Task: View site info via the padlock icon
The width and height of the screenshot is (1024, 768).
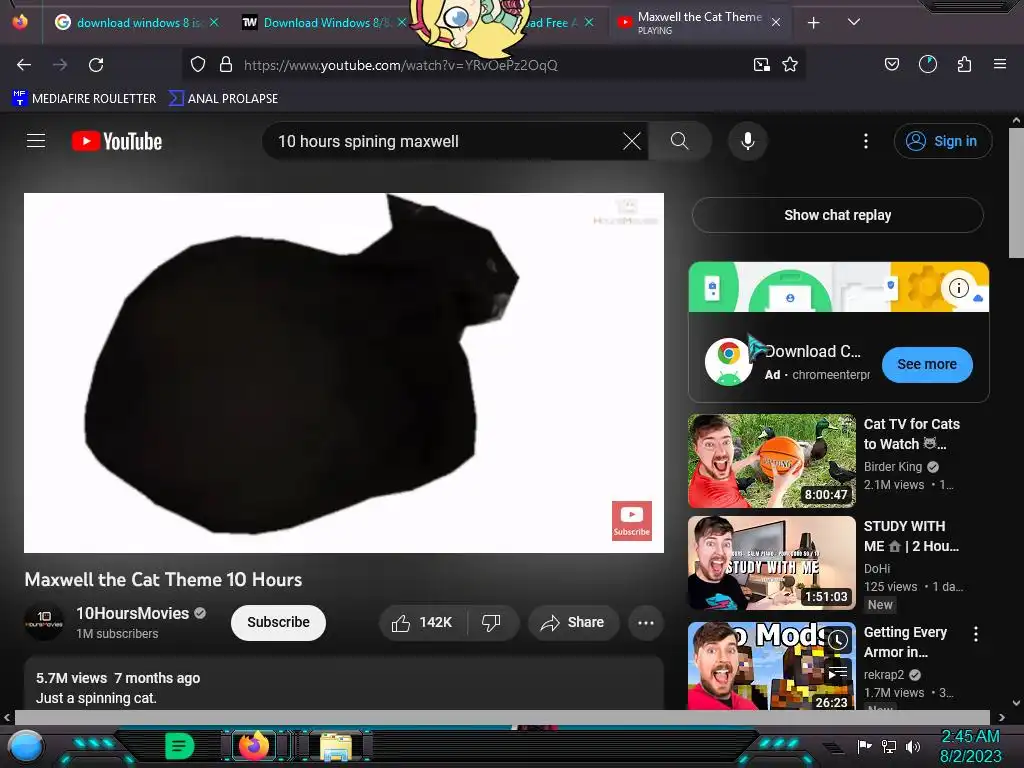Action: [x=226, y=65]
